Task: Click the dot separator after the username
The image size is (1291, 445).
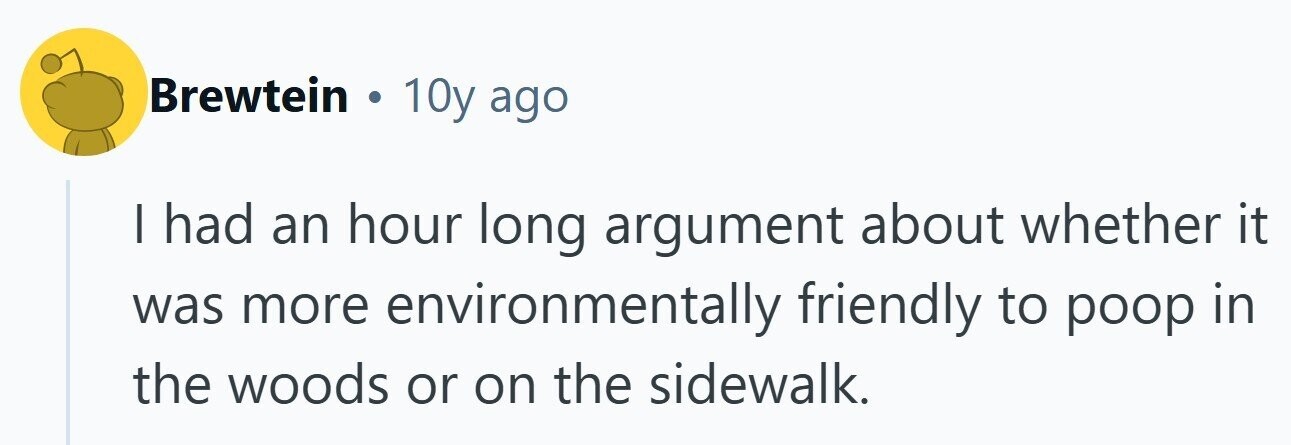Action: 375,98
